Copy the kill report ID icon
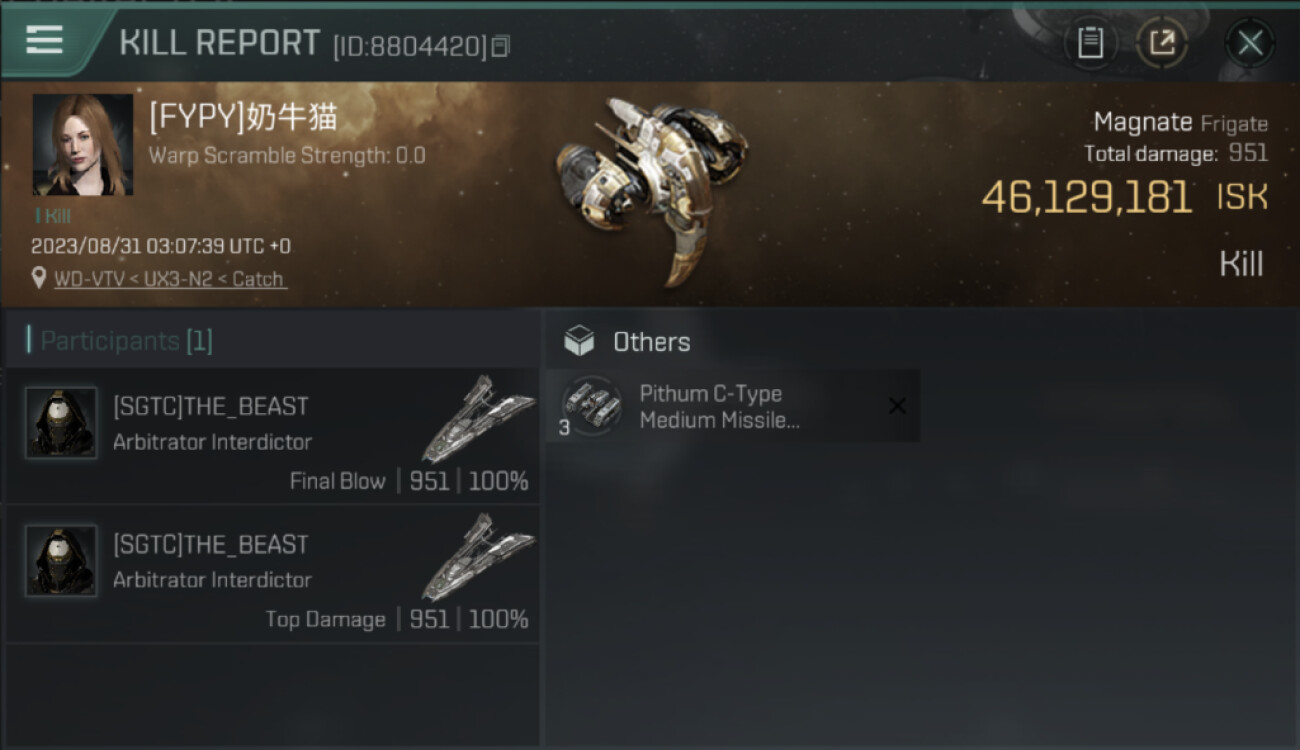The image size is (1300, 750). pos(500,46)
